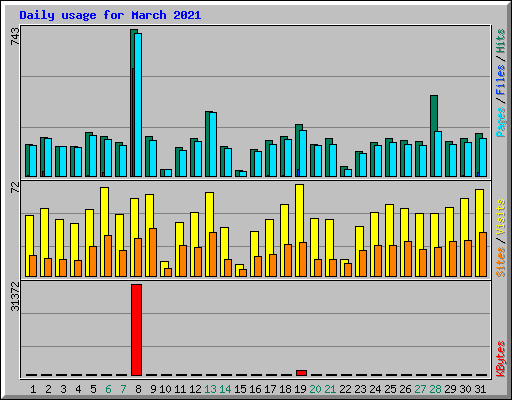Click the 31372 KBytes axis label
Screen dimensions: 512x400
click(x=15, y=297)
